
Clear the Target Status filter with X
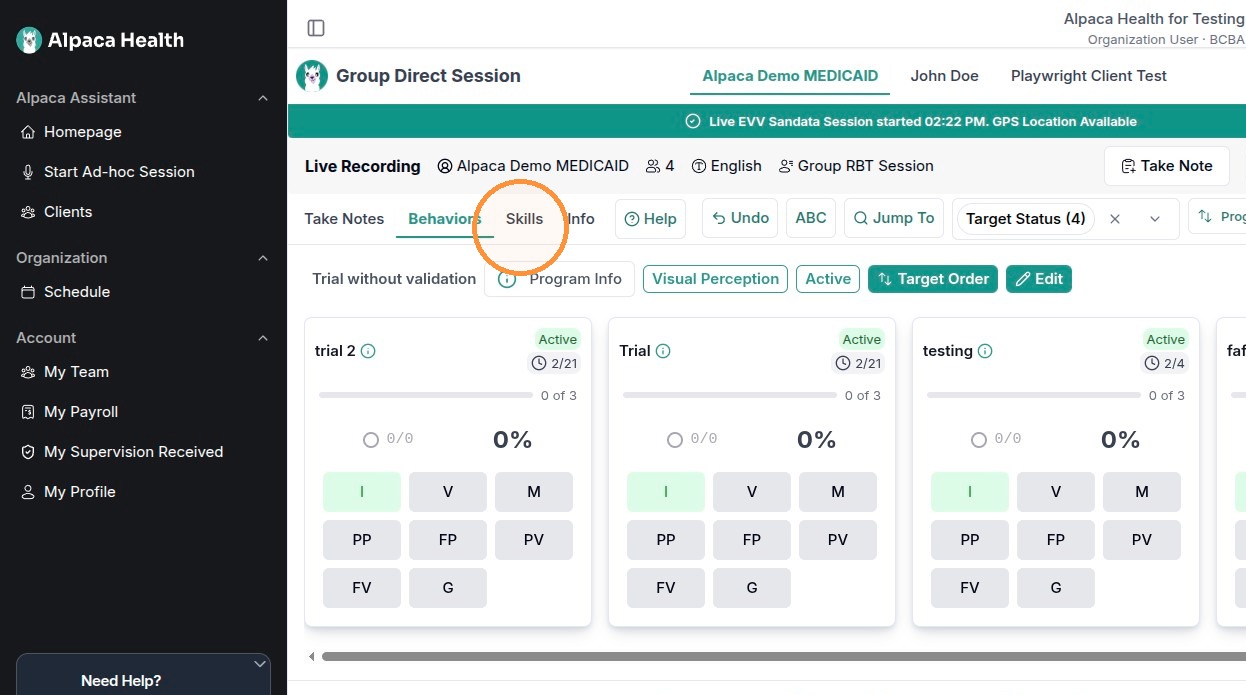click(x=1115, y=218)
